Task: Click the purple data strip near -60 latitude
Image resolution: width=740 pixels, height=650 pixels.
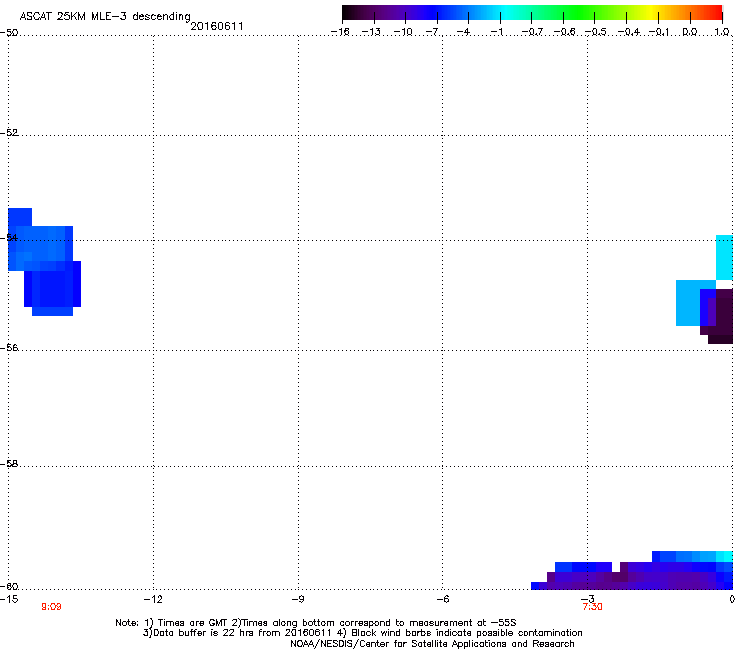Action: [632, 576]
